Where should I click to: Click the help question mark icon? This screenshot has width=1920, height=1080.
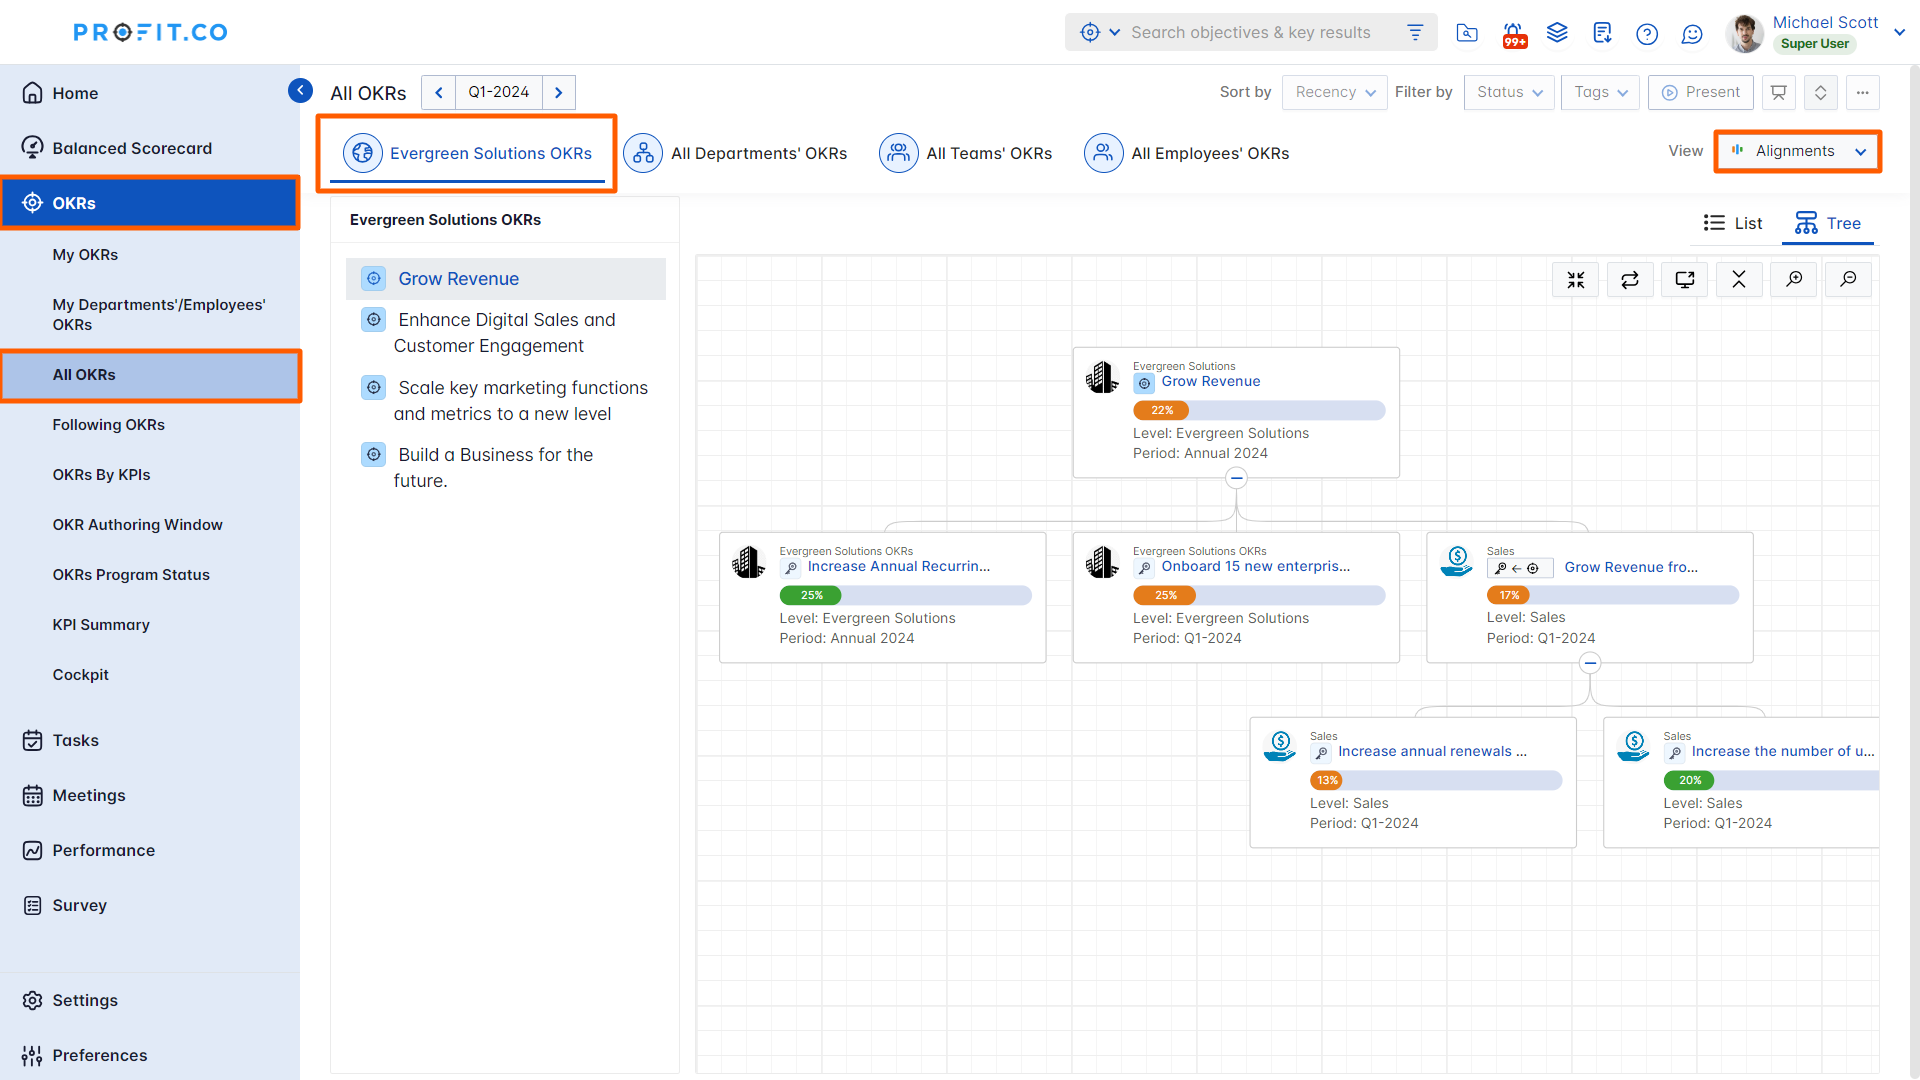coord(1646,34)
